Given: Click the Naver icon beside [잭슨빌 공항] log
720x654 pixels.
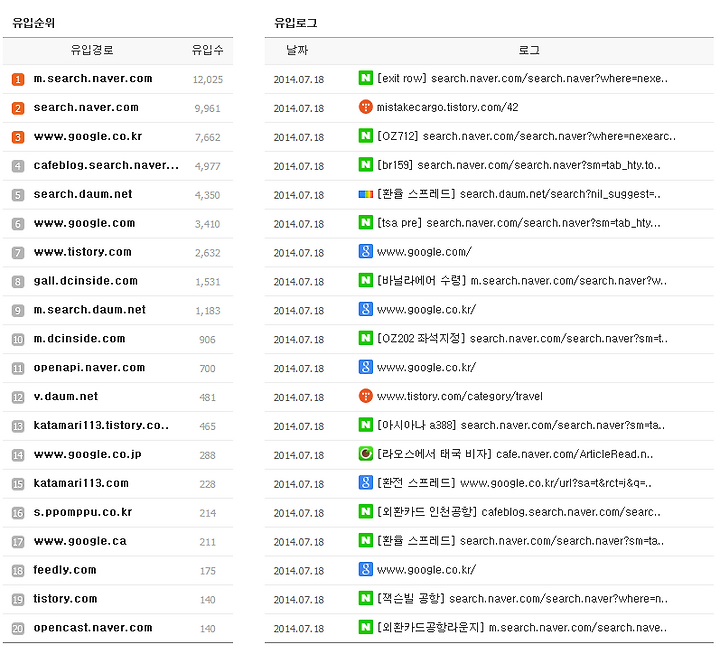Looking at the screenshot, I should point(366,599).
